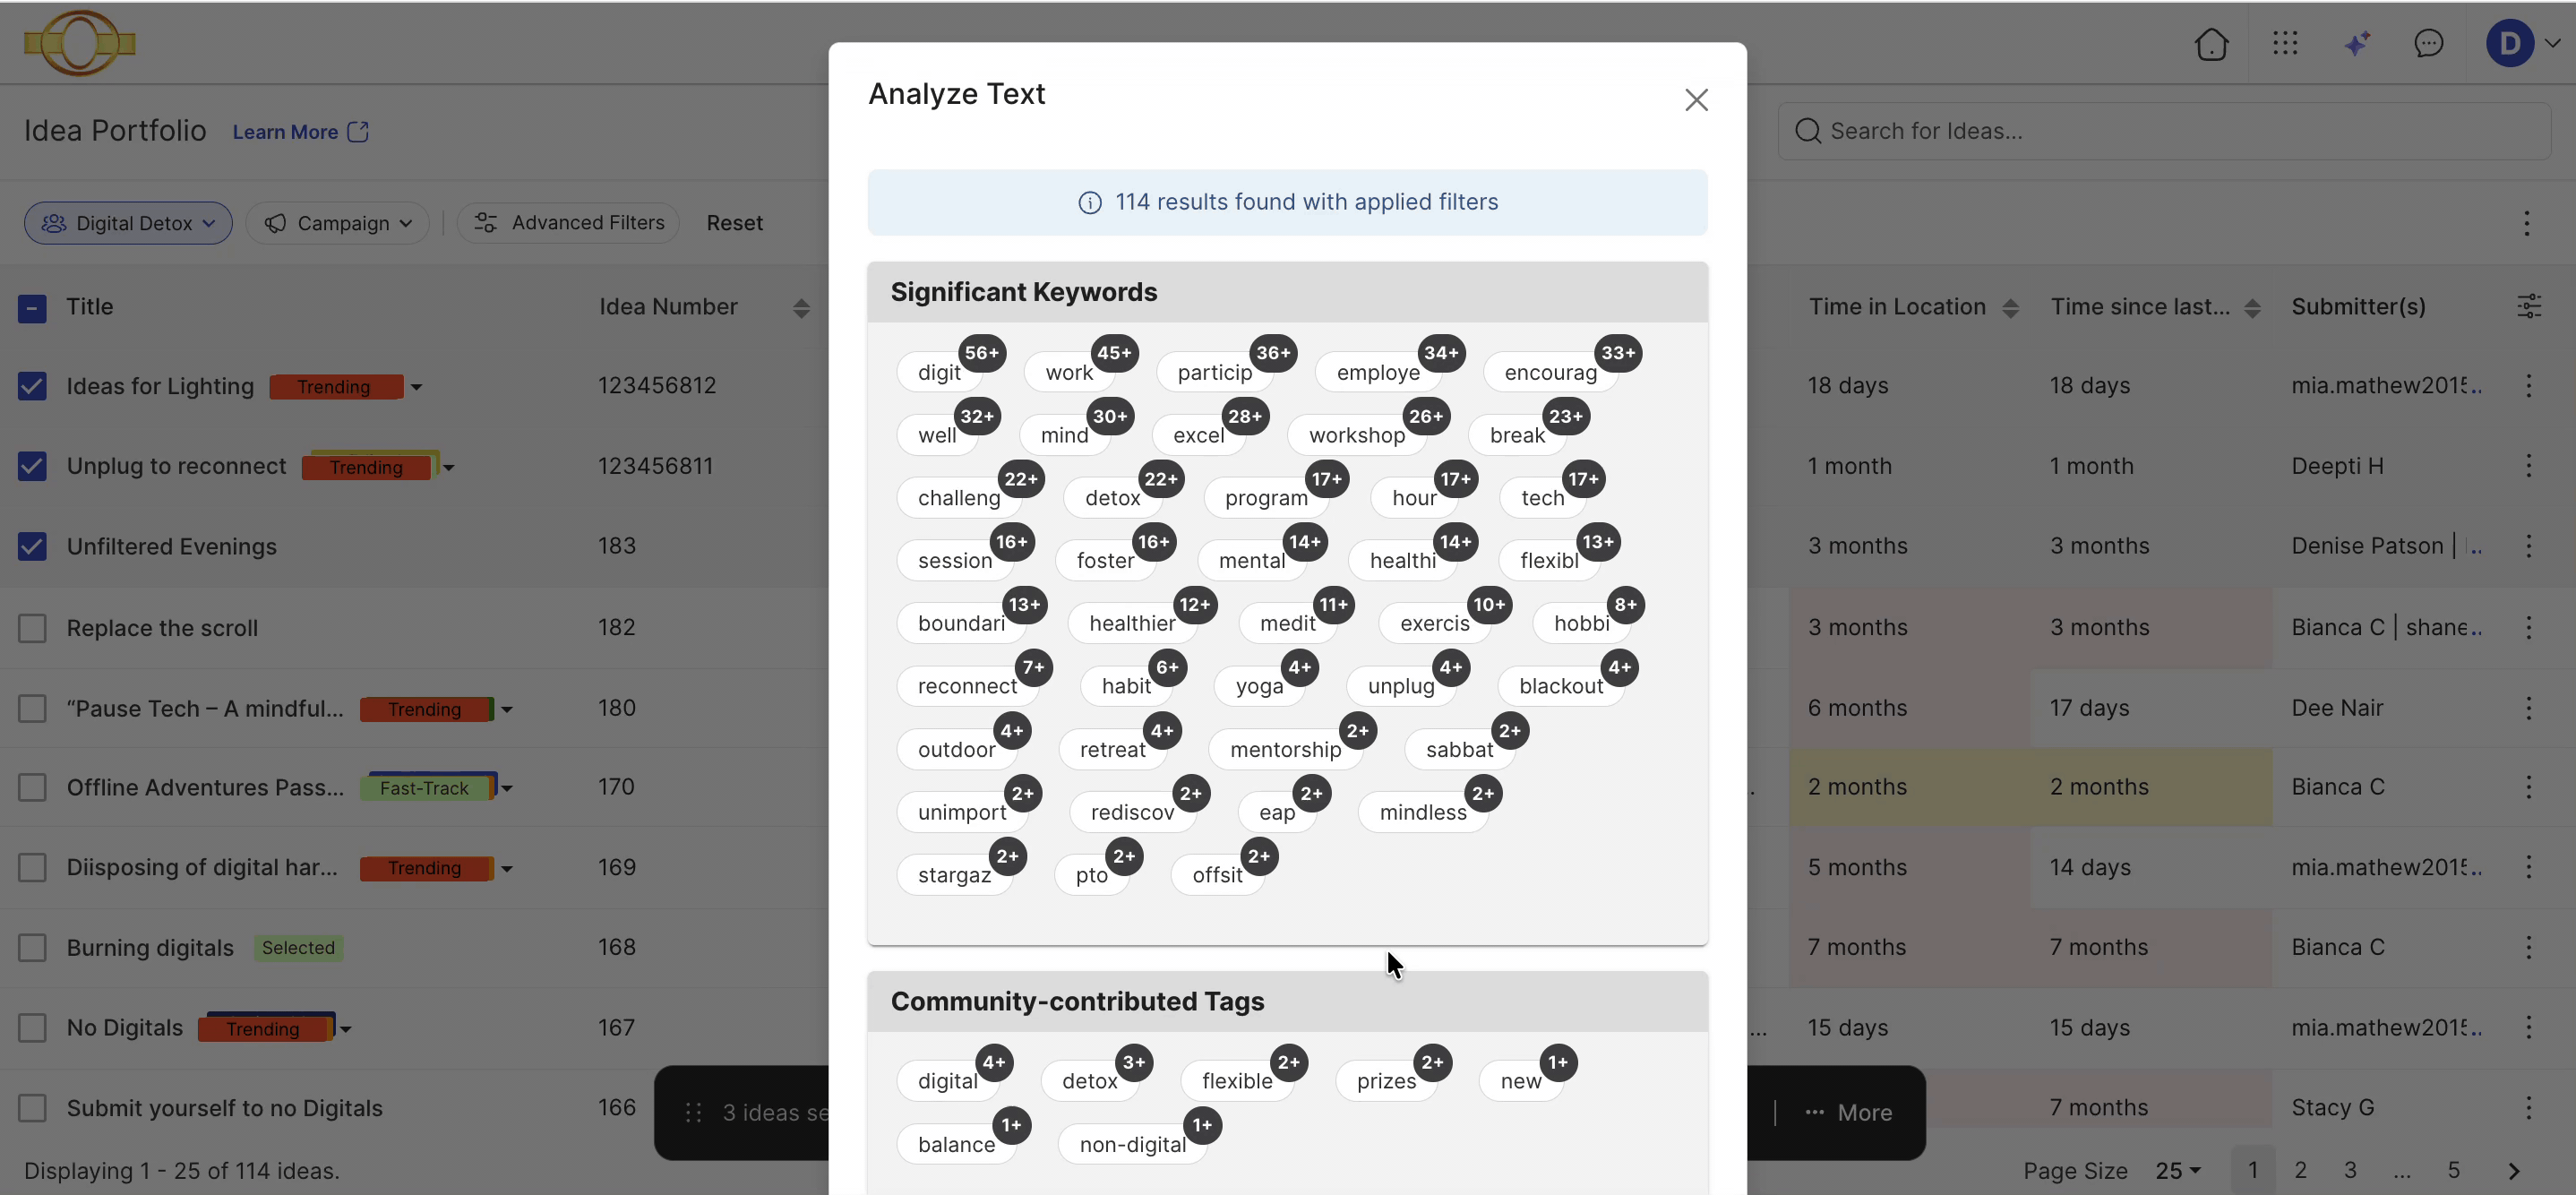Uncheck the Ideas for Lighting checkbox
Image resolution: width=2576 pixels, height=1195 pixels.
[32, 386]
